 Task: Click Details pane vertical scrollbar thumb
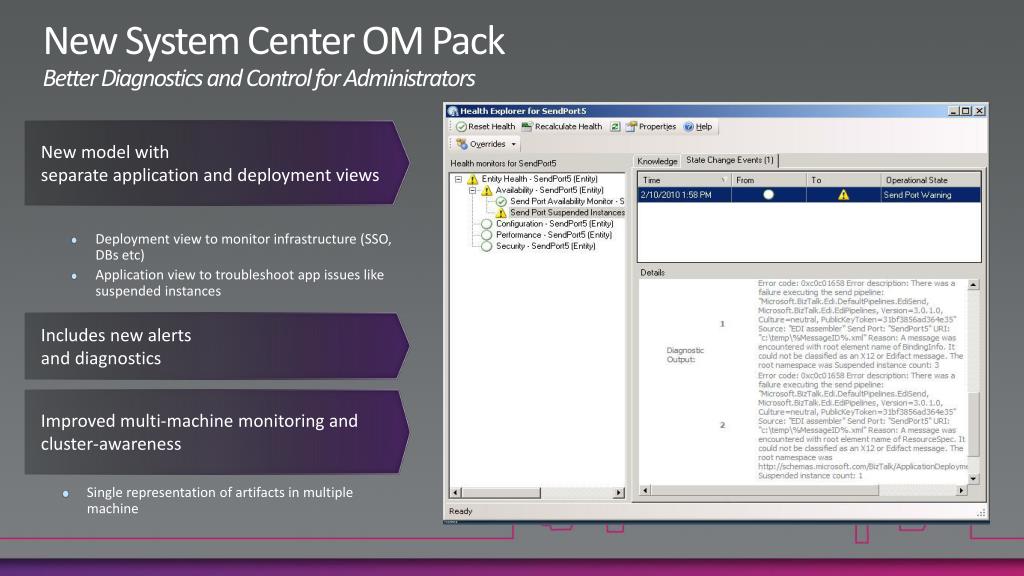coord(974,424)
